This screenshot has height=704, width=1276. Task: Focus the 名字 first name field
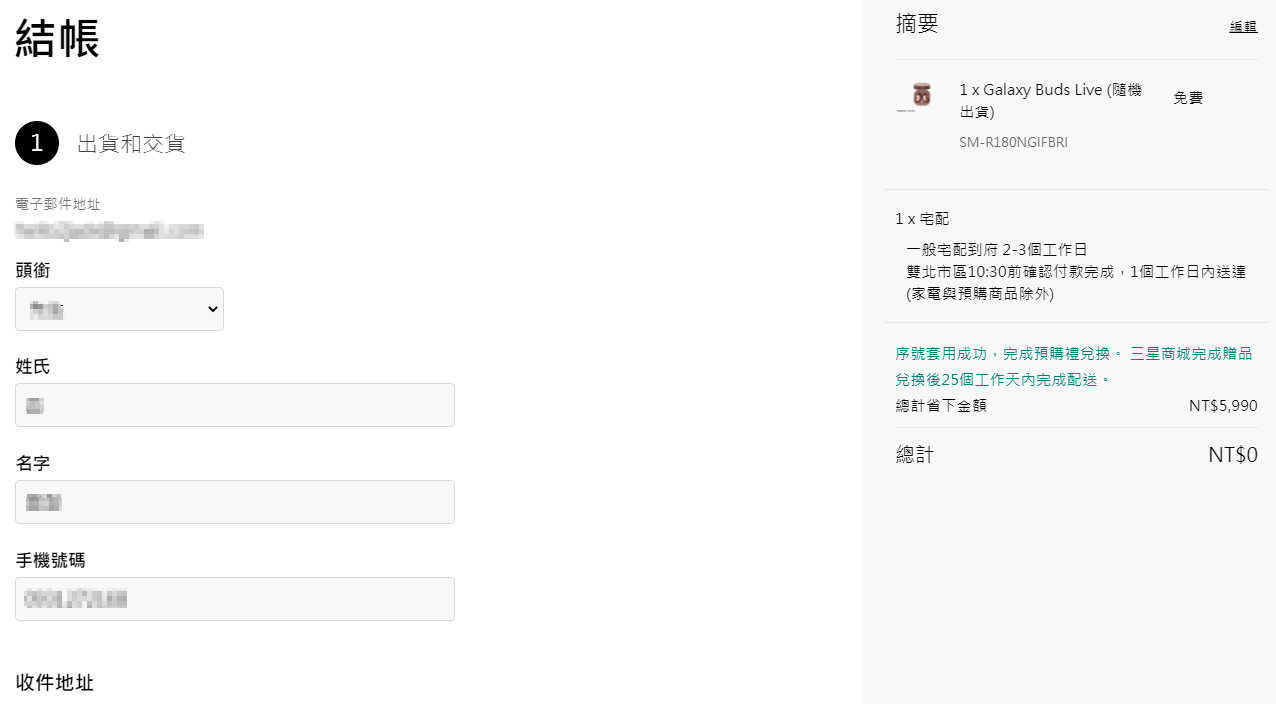coord(235,502)
